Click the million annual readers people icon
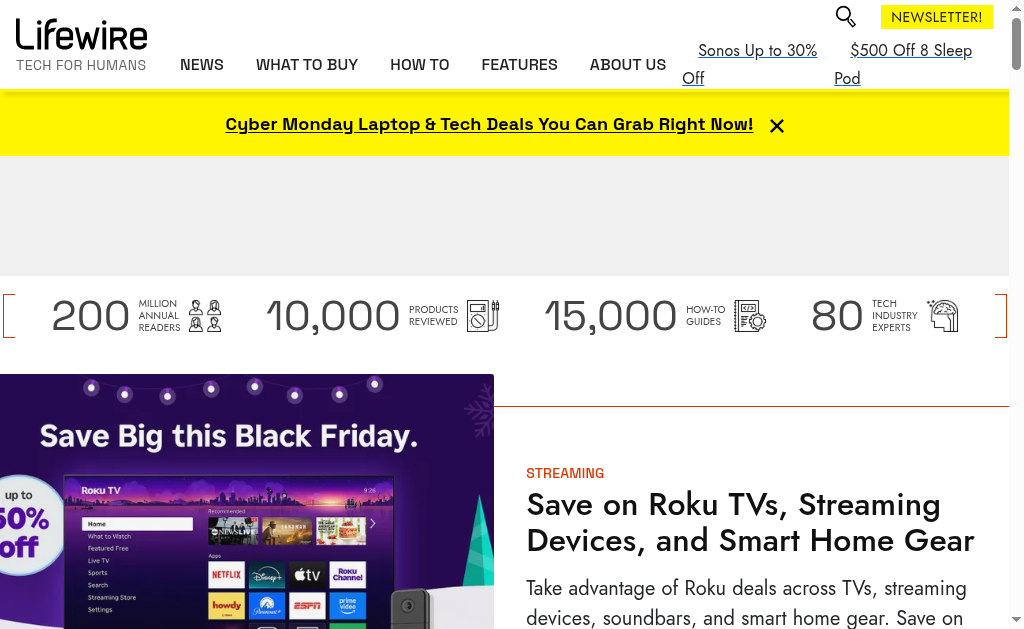 (x=205, y=316)
